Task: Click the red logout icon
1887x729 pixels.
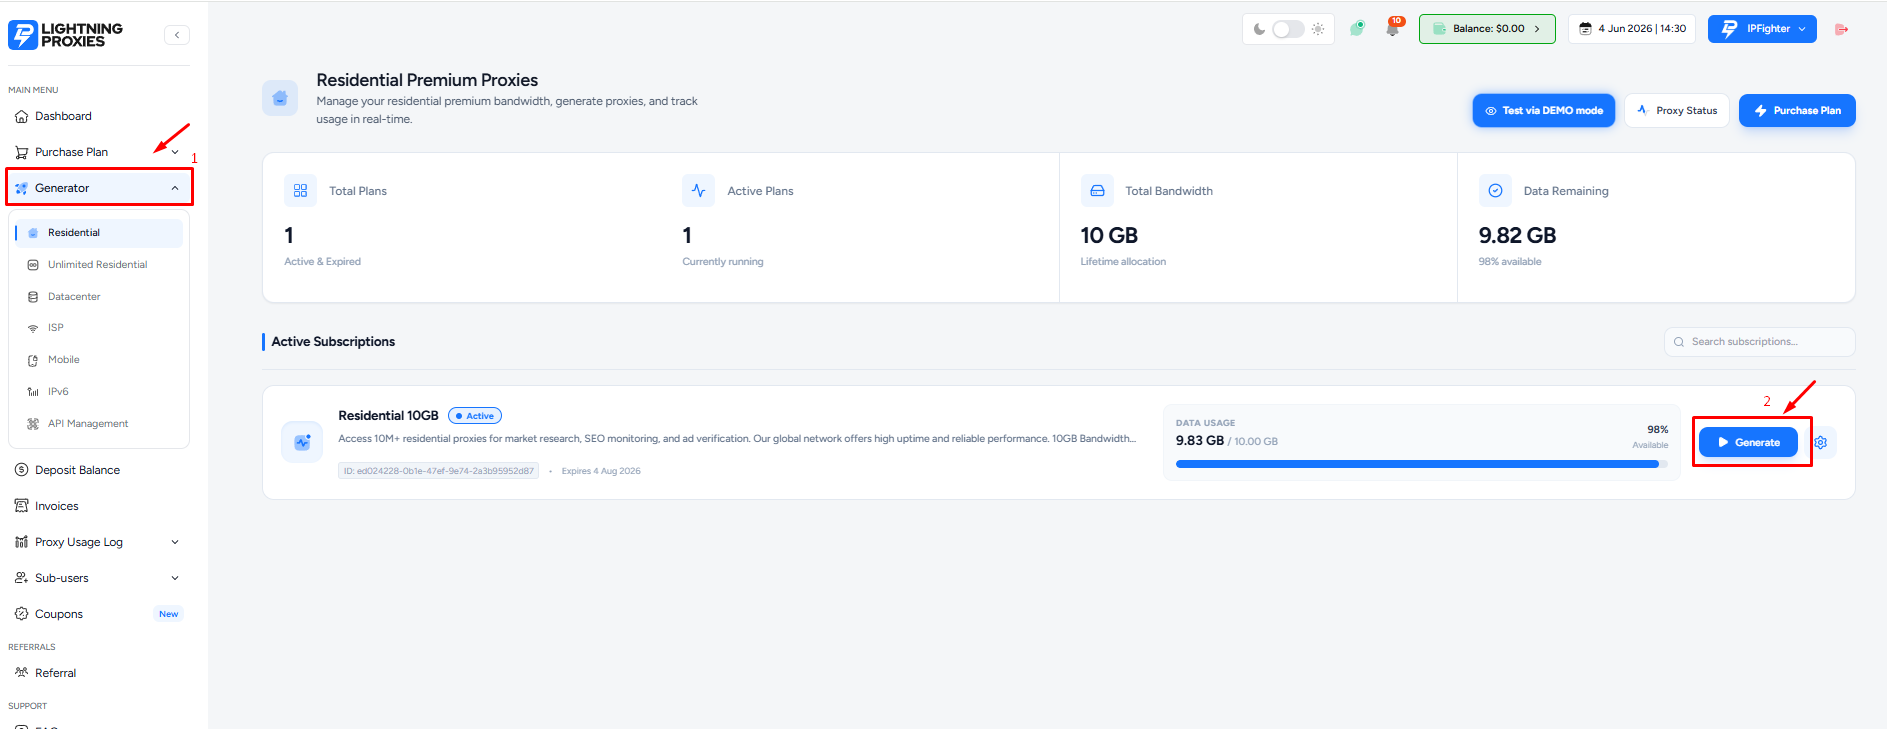Action: [1841, 29]
